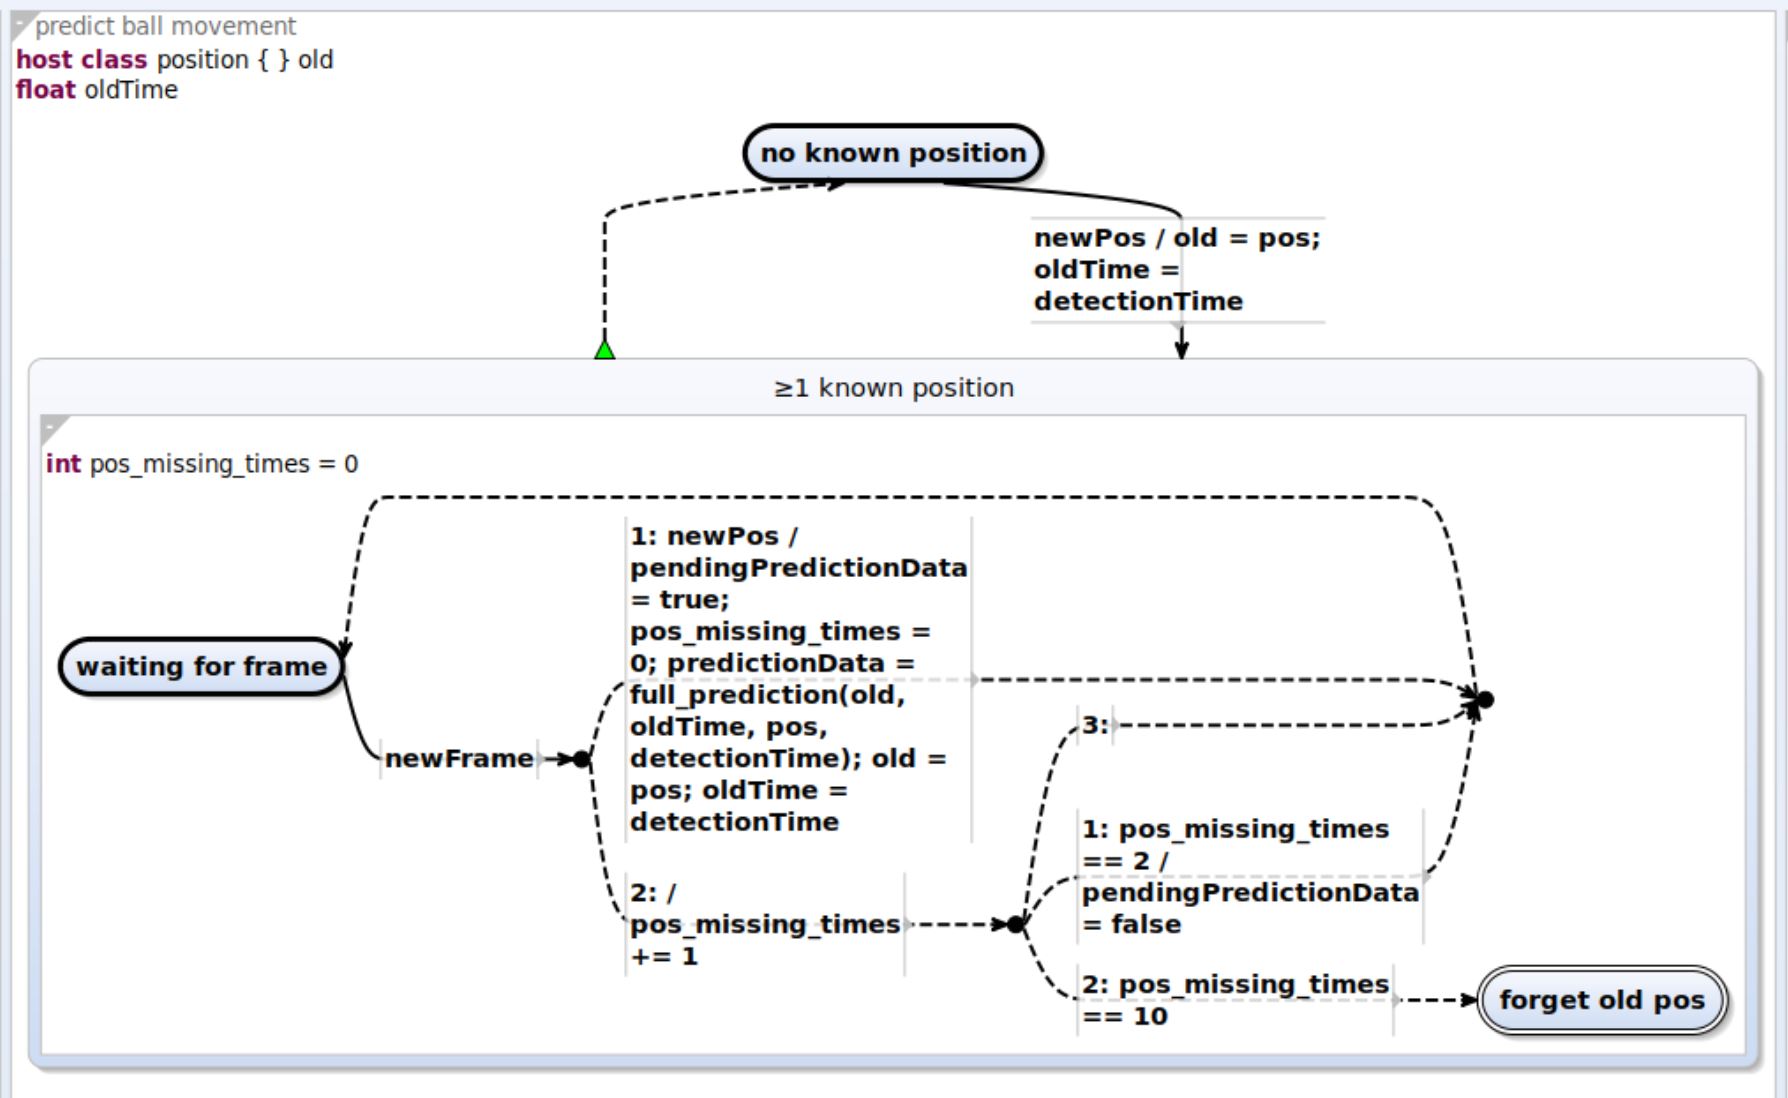Click the 'float oldTime' declaration
This screenshot has height=1098, width=1788.
[97, 90]
